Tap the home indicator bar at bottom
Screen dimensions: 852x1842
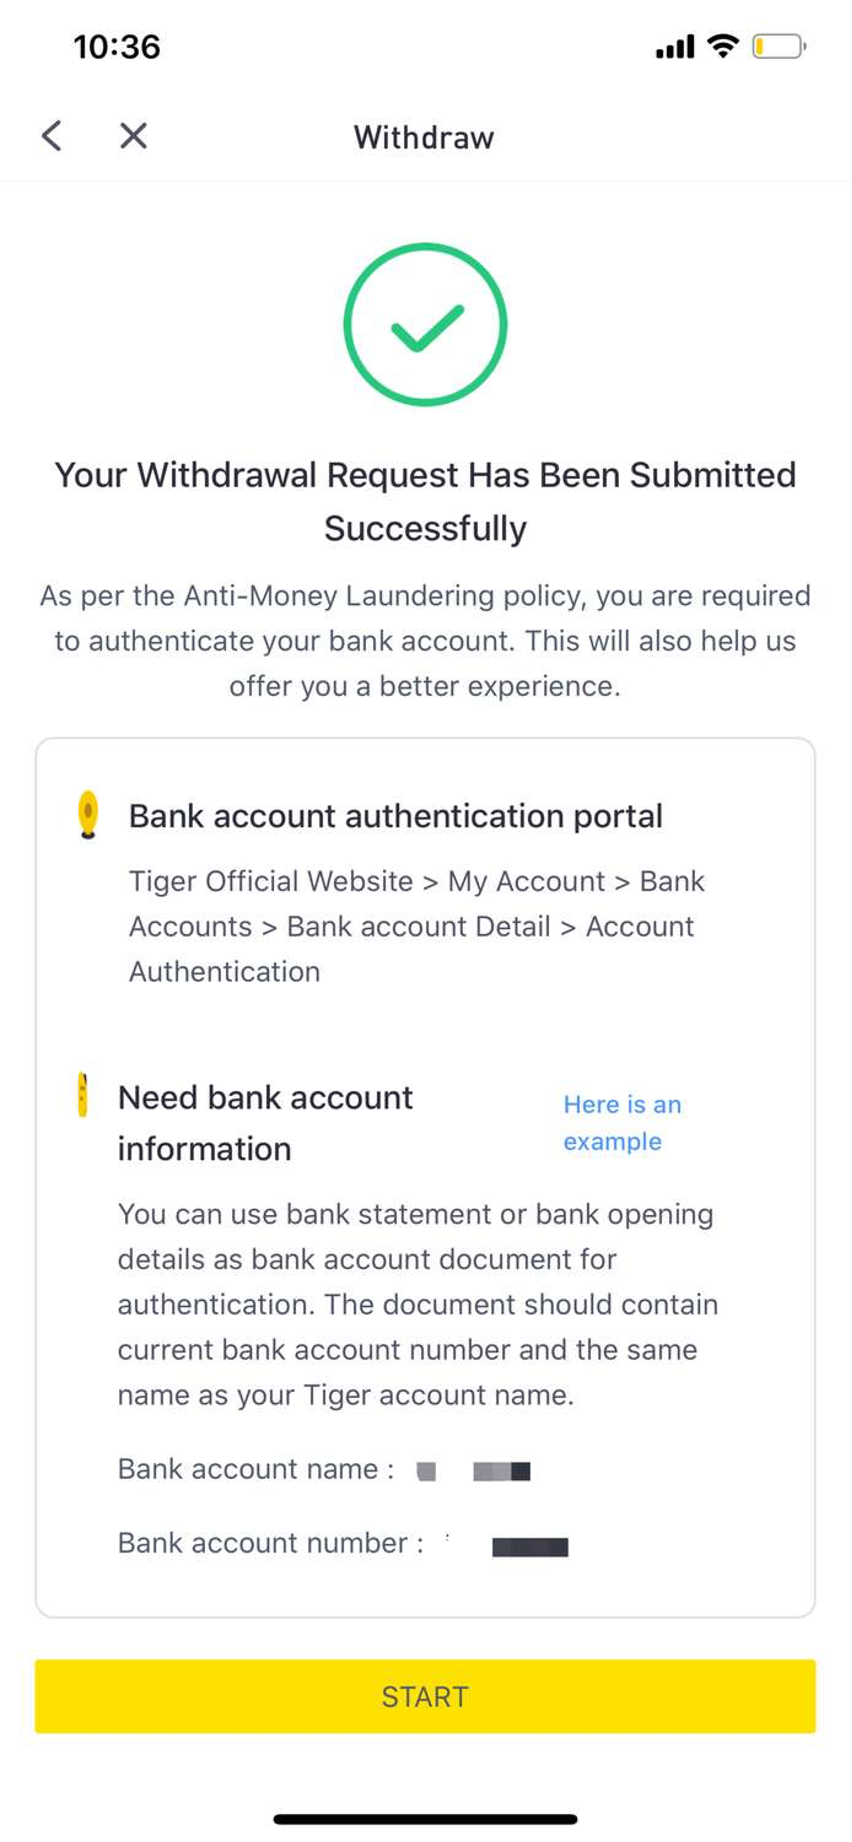426,1819
